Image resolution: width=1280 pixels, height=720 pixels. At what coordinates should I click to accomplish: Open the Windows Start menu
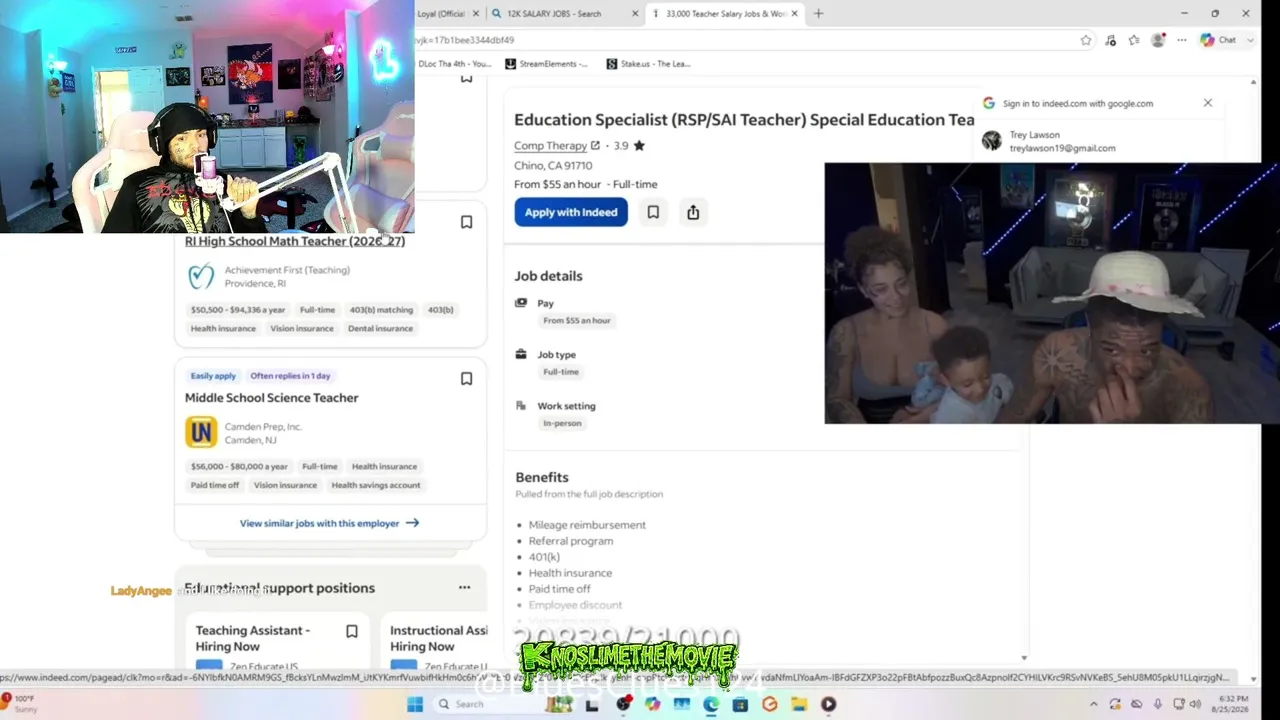tap(415, 704)
